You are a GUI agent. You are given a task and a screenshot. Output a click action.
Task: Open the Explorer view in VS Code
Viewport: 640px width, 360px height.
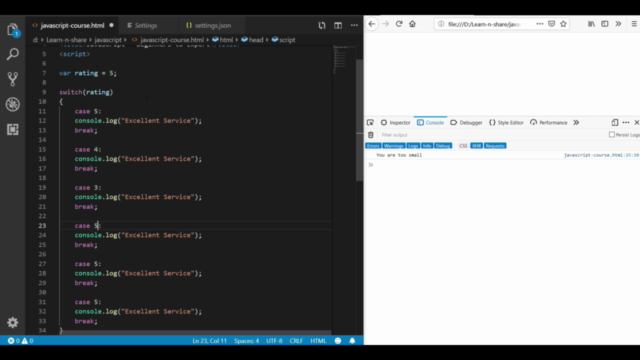pyautogui.click(x=13, y=30)
